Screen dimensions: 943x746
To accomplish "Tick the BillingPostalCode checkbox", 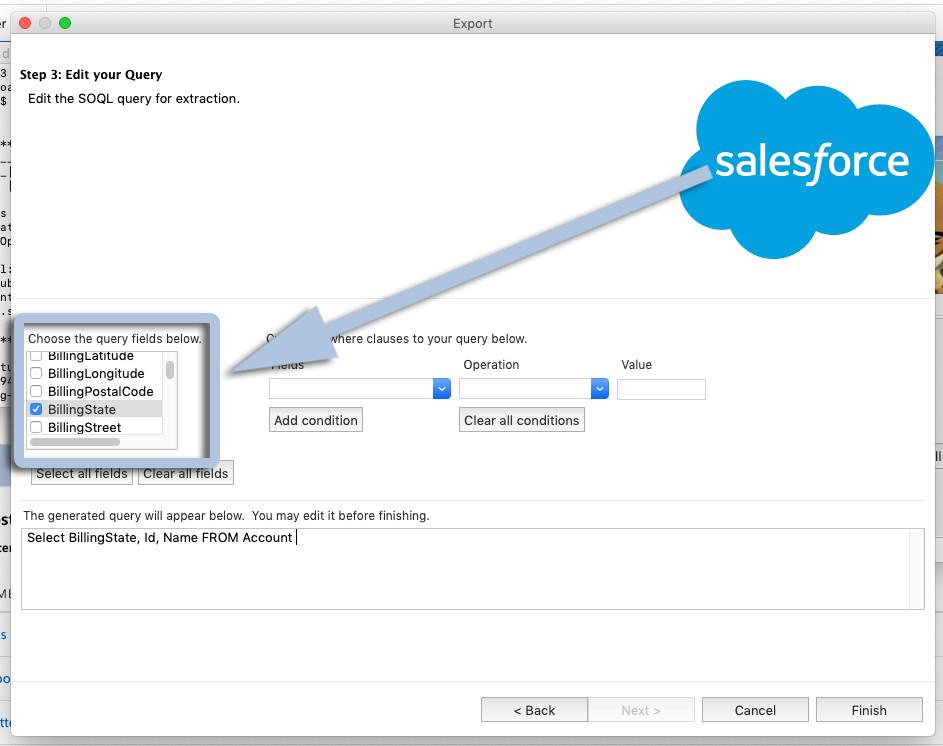I will [36, 392].
